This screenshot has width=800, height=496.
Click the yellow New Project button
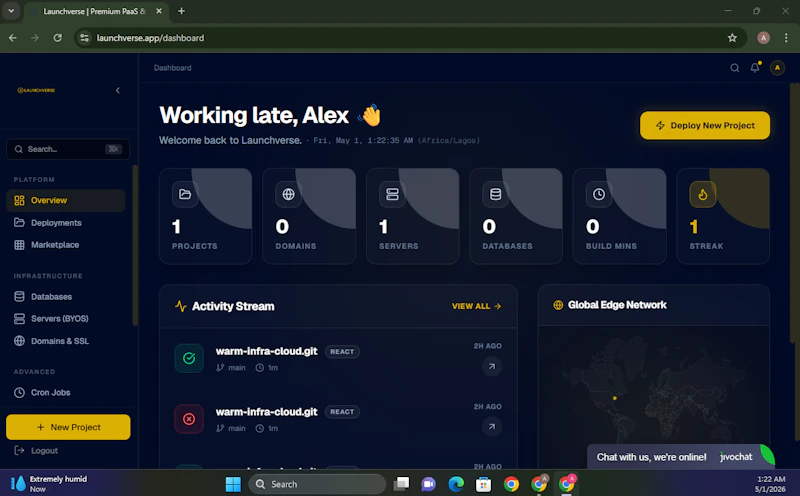pyautogui.click(x=68, y=427)
